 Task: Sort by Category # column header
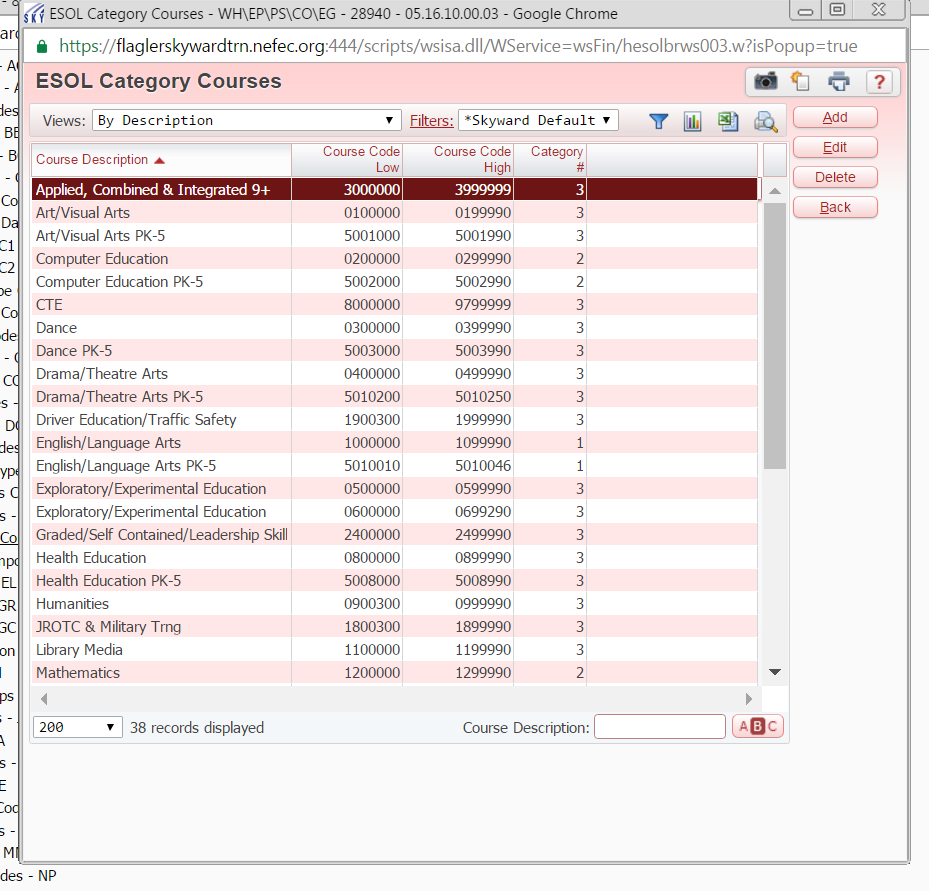coord(549,159)
